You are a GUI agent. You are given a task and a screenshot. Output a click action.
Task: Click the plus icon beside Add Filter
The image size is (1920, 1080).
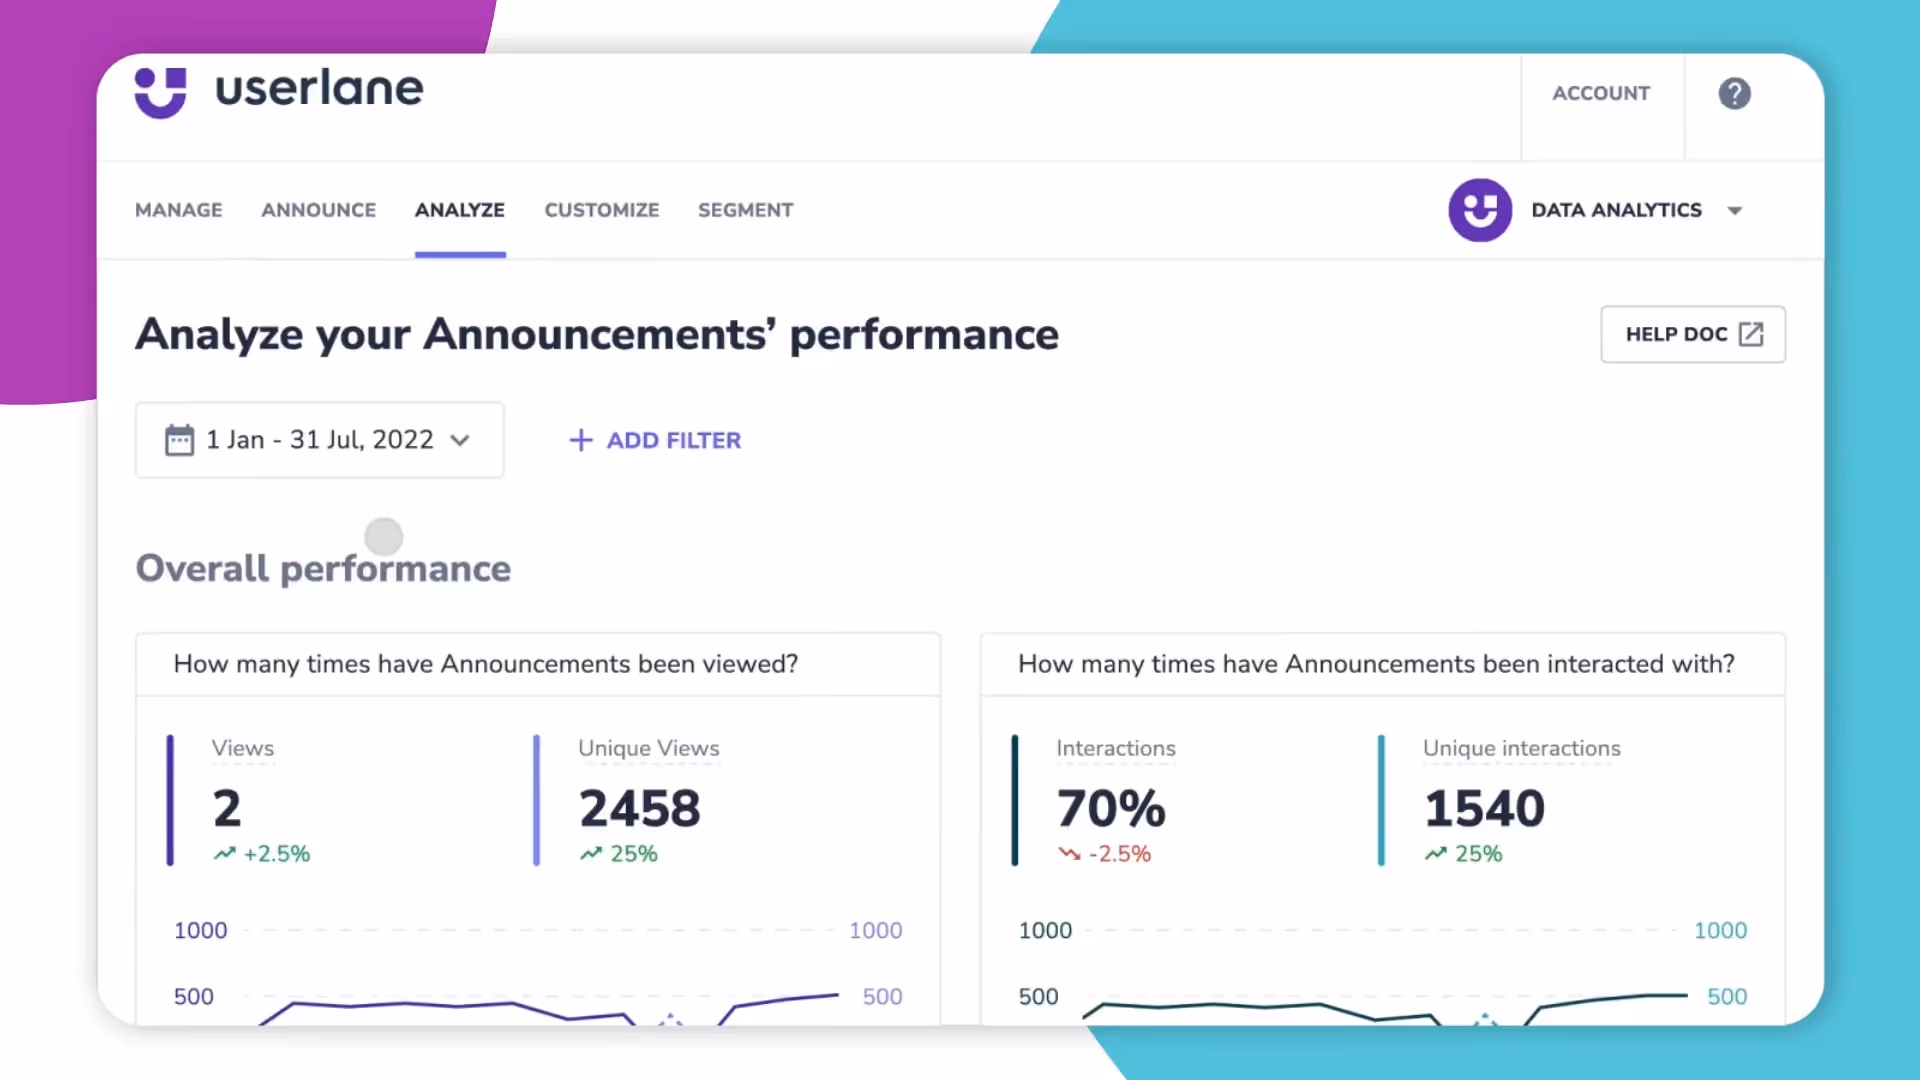click(x=581, y=440)
